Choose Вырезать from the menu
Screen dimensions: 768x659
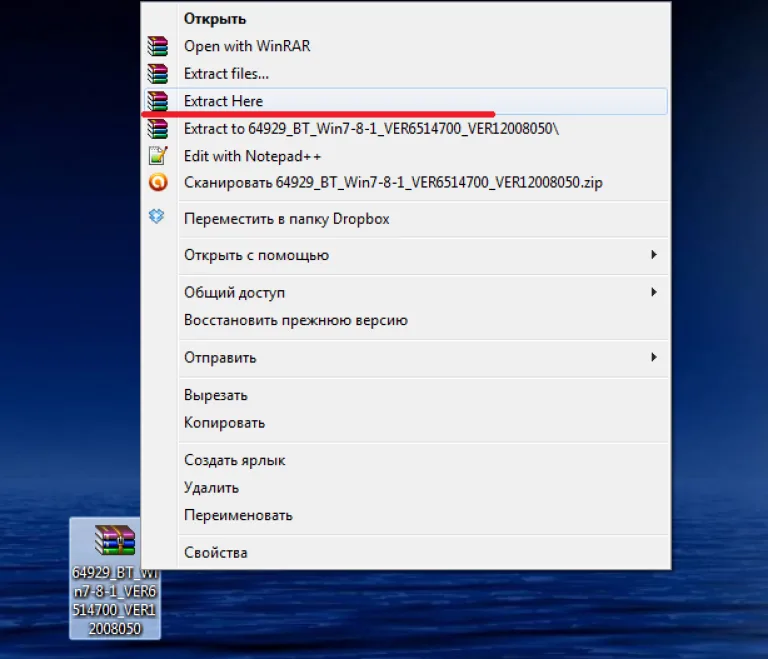(407, 395)
